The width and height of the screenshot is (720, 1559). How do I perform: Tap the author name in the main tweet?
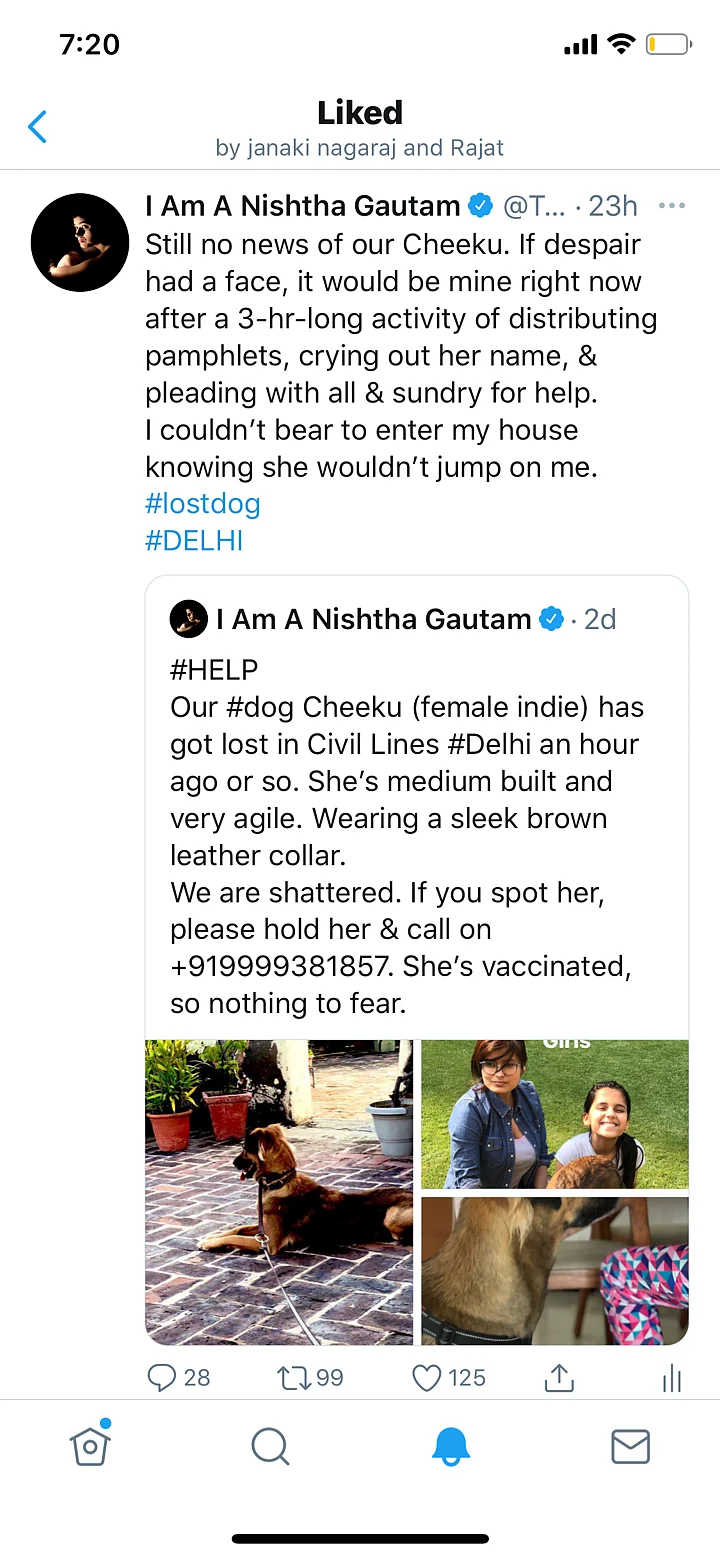(302, 206)
